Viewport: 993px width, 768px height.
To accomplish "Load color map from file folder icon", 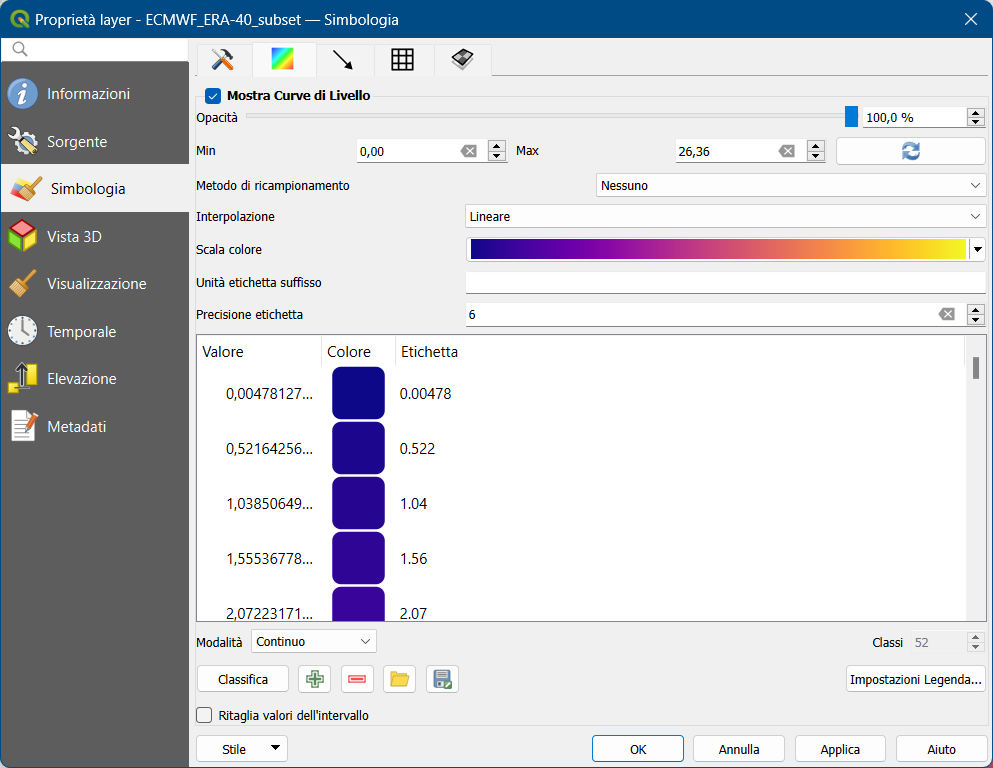I will click(x=400, y=679).
